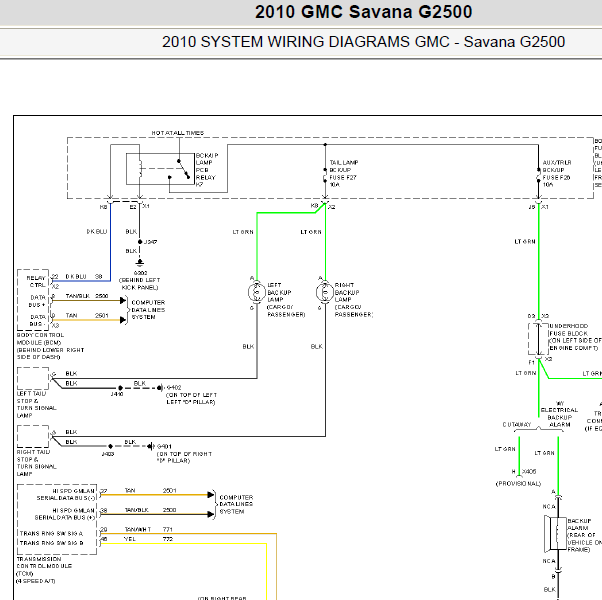Click the LEFT TAIL/STOP & TURN SIGNAL LAMP label
Viewport: 602px width, 600px height.
point(36,405)
